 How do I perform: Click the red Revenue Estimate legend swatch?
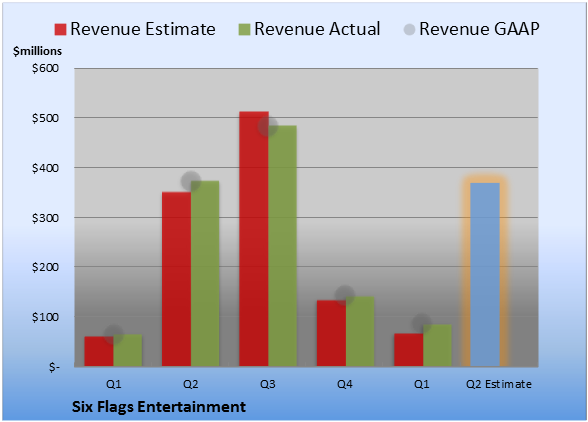point(60,29)
